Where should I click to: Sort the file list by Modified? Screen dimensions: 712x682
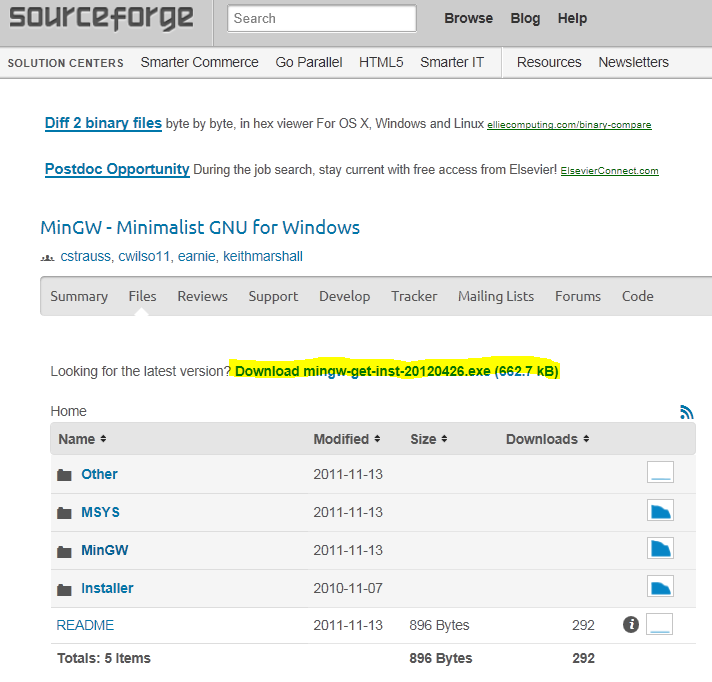pos(347,439)
